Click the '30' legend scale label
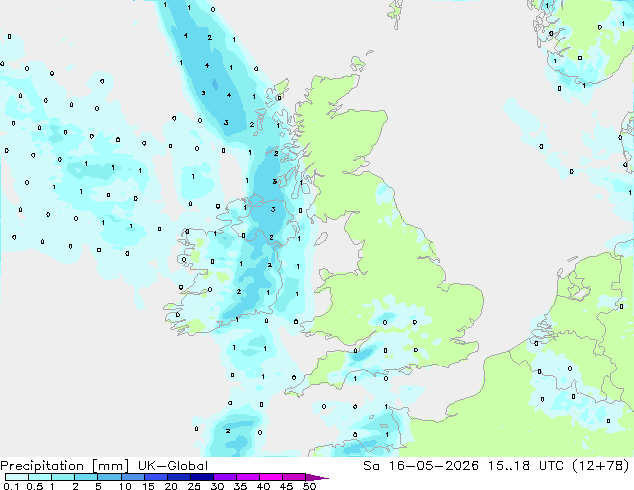This screenshot has width=634, height=490. 217,486
